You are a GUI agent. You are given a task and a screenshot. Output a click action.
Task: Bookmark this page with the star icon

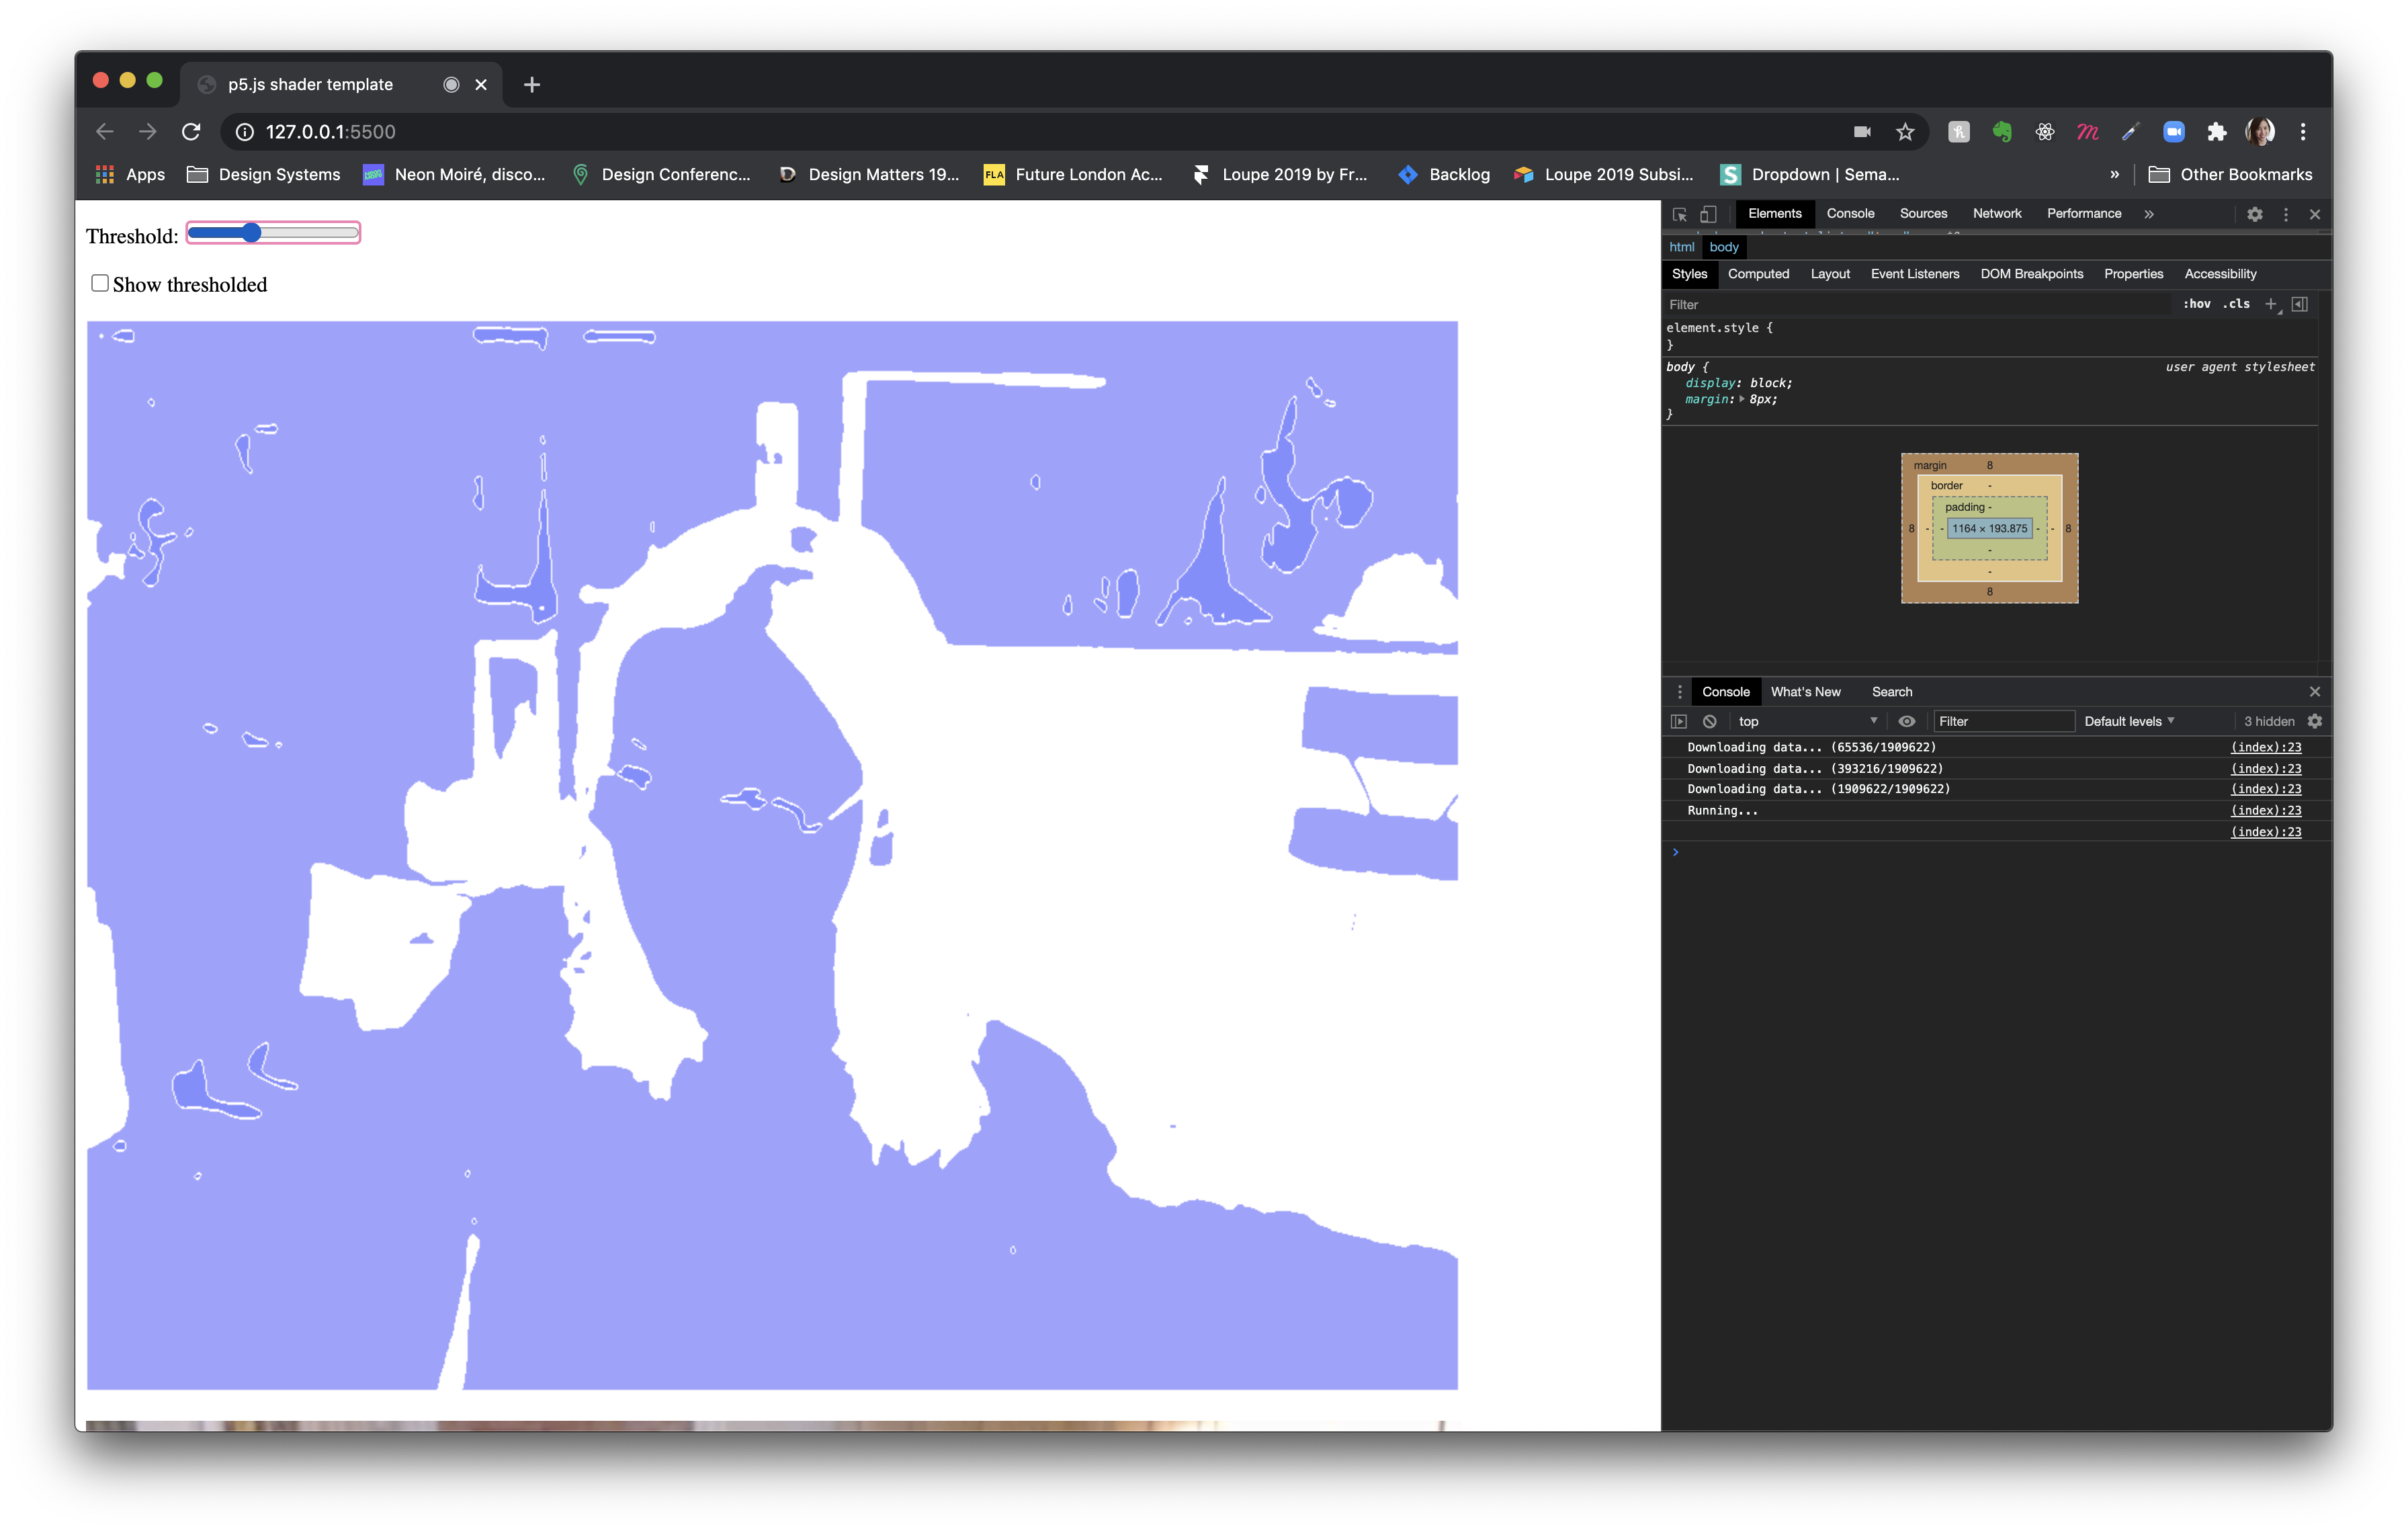1905,132
